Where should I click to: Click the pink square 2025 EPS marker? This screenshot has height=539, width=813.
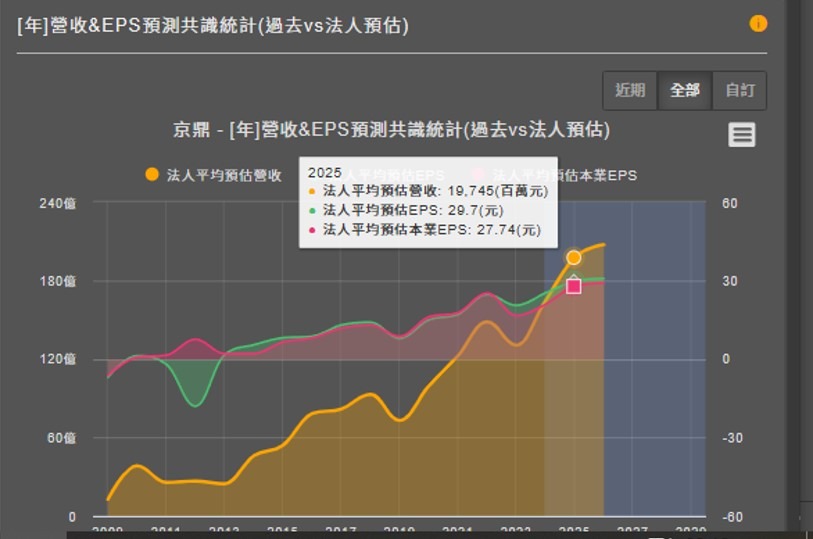(573, 286)
